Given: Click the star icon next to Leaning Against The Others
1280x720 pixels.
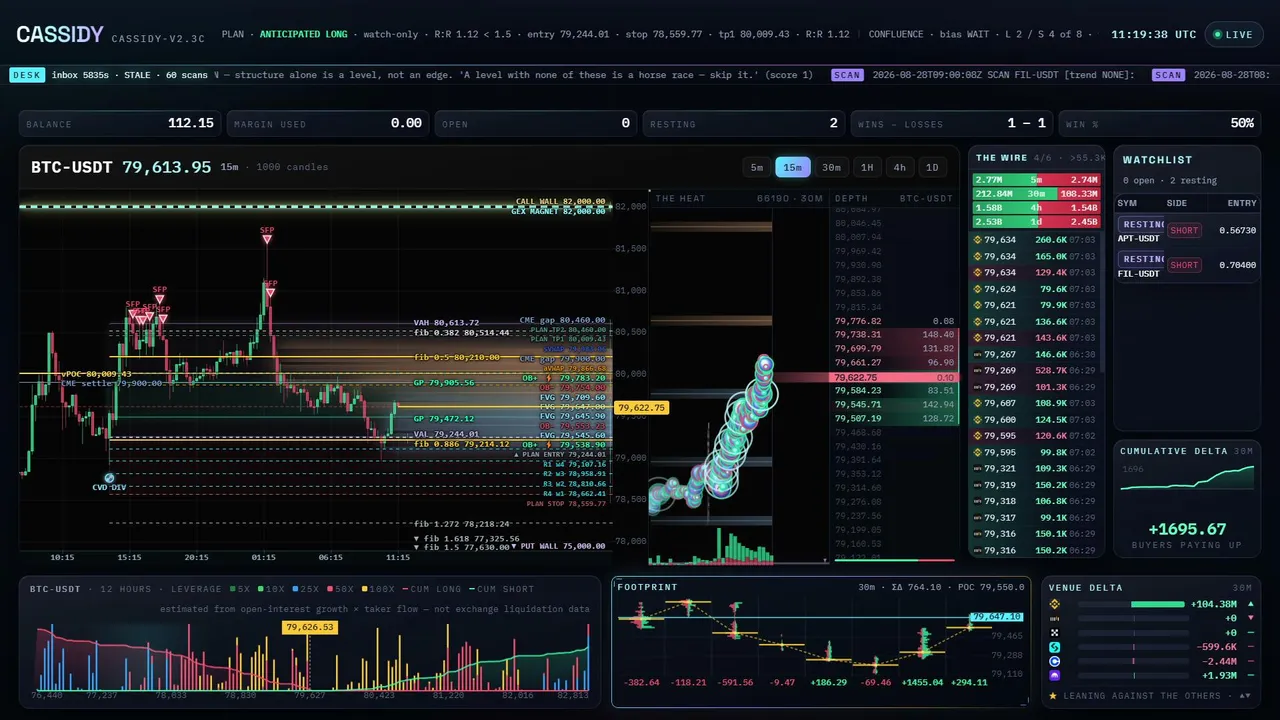Looking at the screenshot, I should point(1053,695).
